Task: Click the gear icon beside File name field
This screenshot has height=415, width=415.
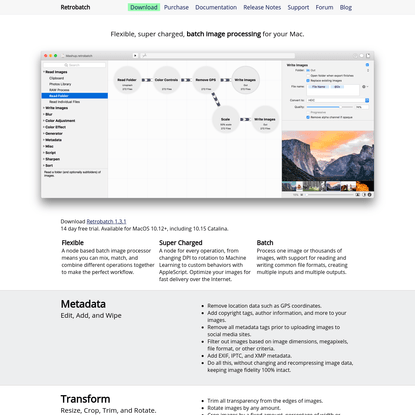Action: click(x=364, y=87)
